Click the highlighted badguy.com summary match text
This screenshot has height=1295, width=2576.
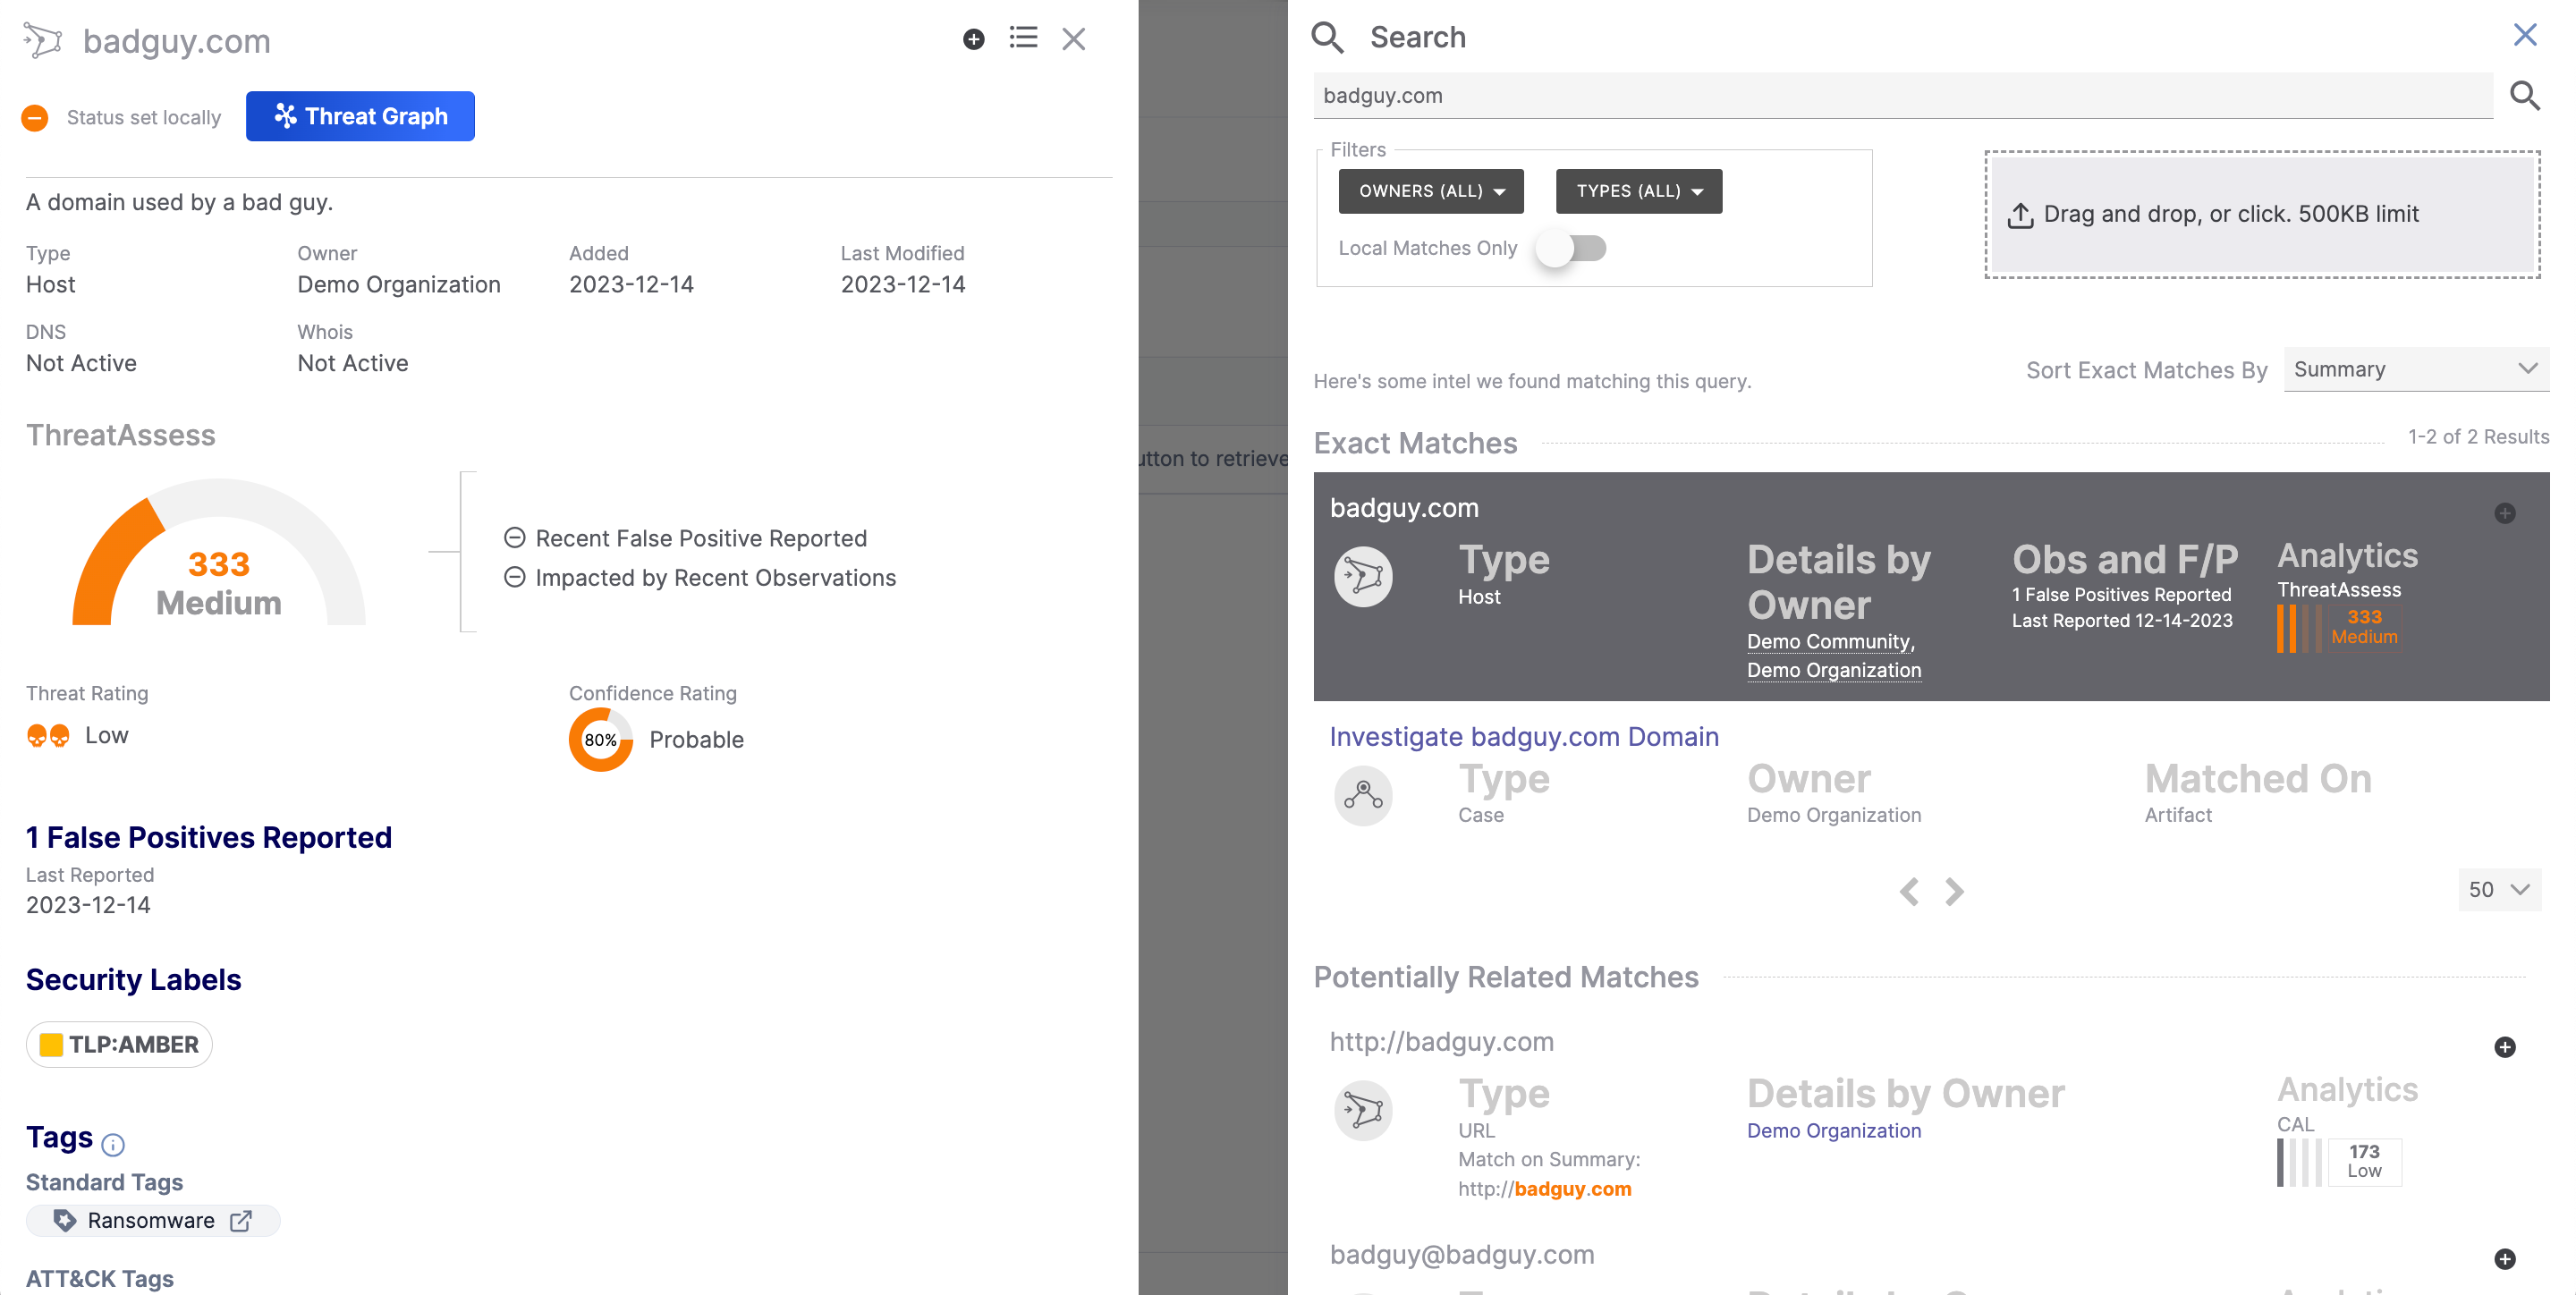tap(1573, 1189)
